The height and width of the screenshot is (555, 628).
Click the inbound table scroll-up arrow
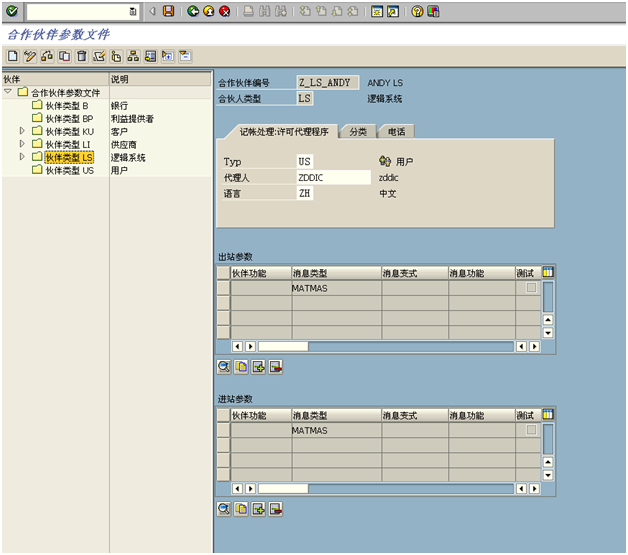pos(548,462)
